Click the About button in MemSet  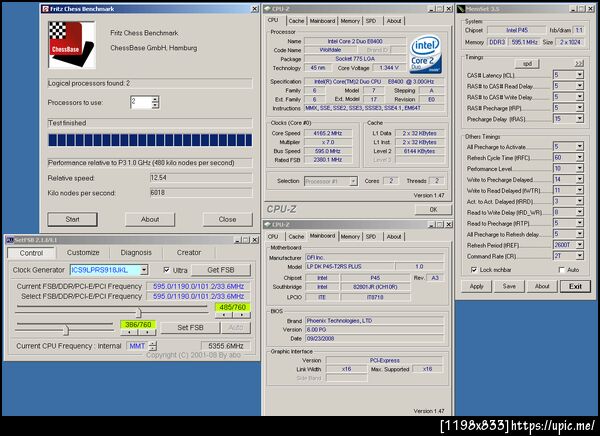coord(542,286)
